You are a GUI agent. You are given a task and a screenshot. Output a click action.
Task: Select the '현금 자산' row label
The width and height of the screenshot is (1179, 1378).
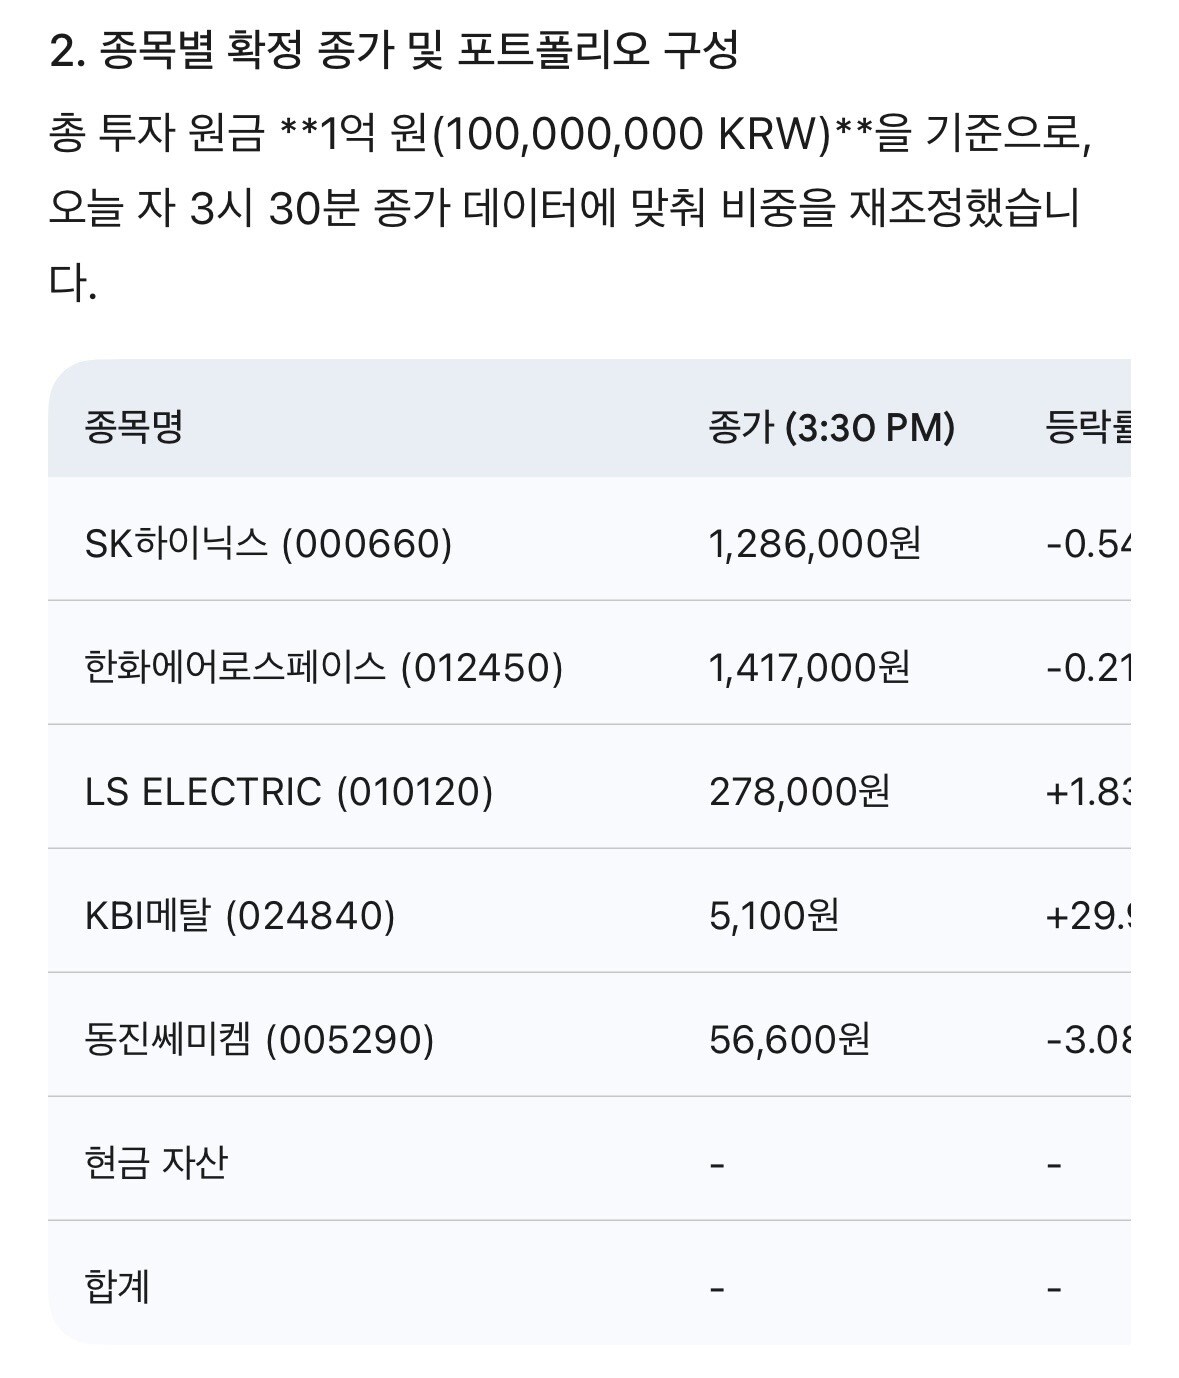[156, 1163]
